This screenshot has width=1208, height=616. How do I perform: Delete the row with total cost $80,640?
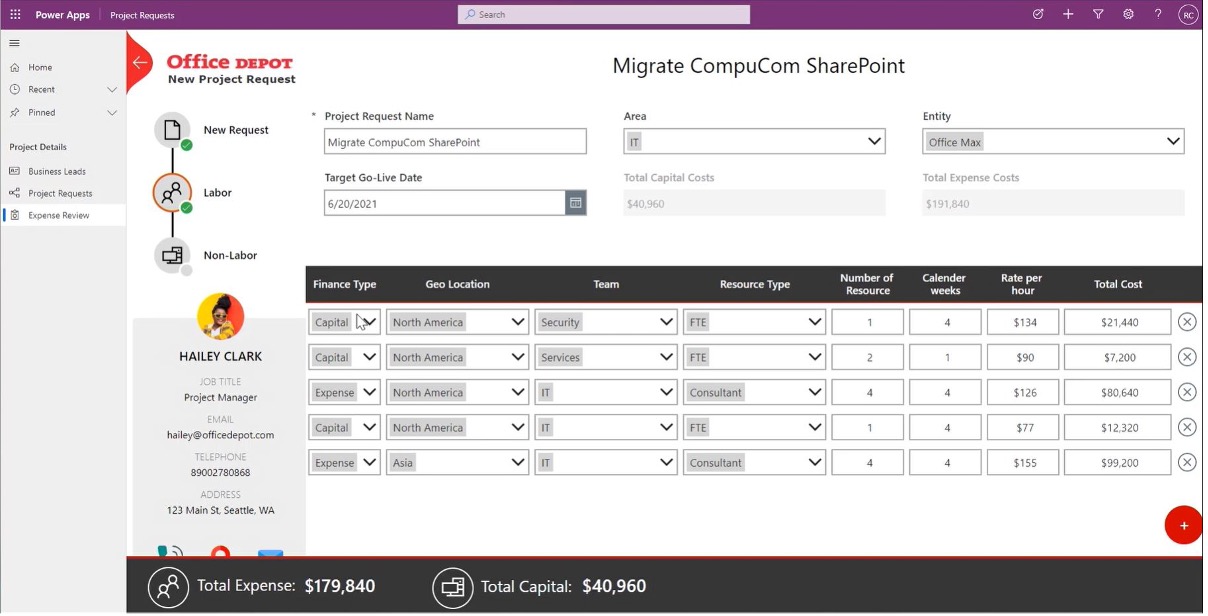click(x=1187, y=392)
